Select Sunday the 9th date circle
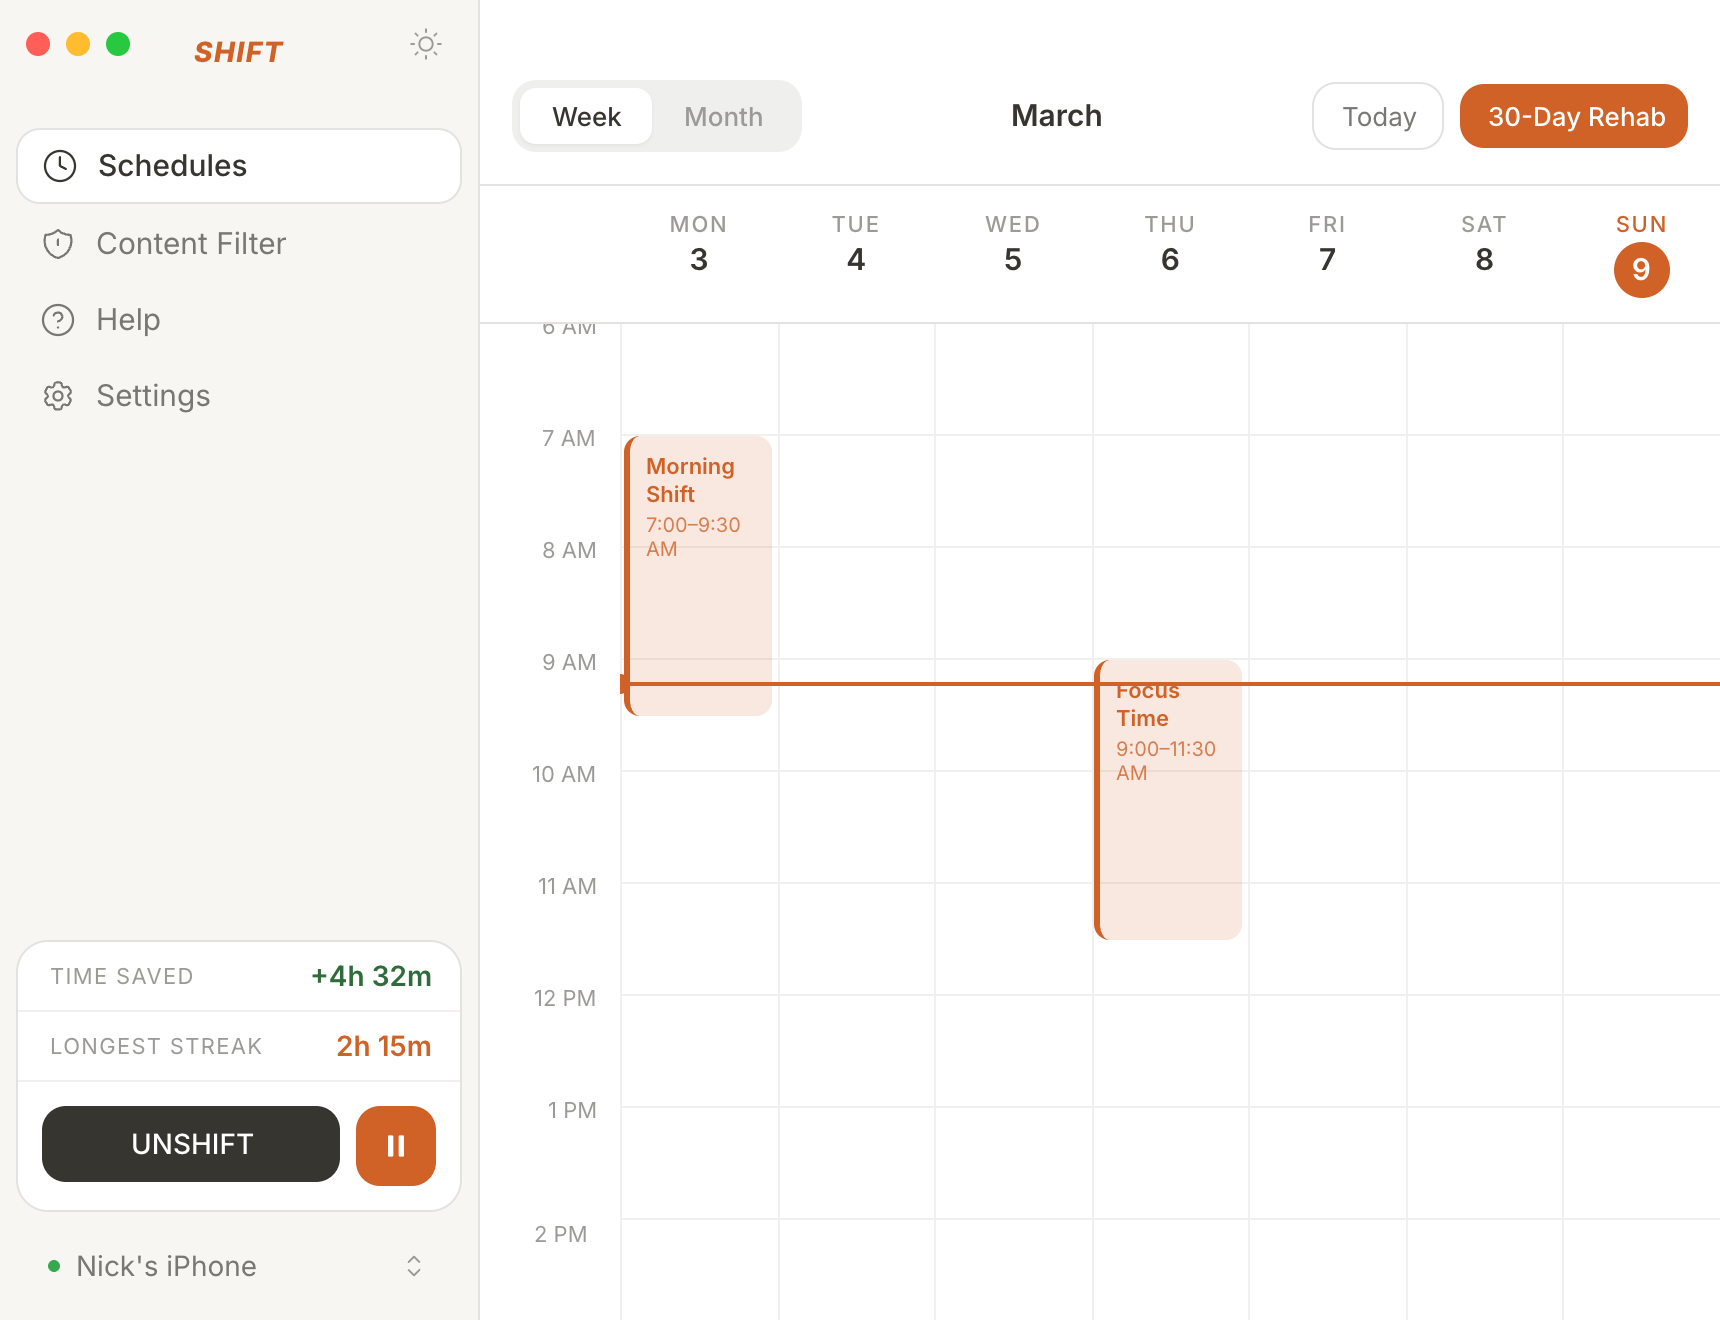This screenshot has height=1320, width=1720. click(1641, 270)
